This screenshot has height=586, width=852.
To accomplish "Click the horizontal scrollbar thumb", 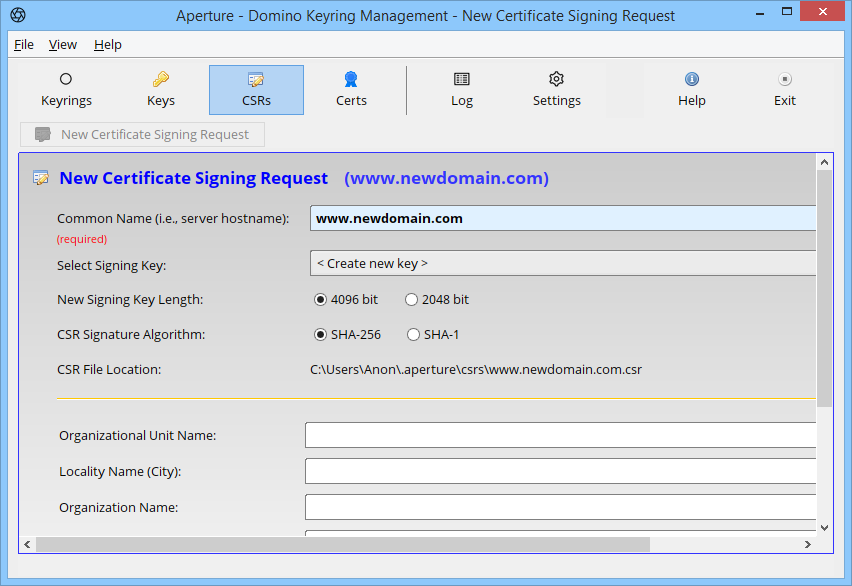I will [343, 544].
